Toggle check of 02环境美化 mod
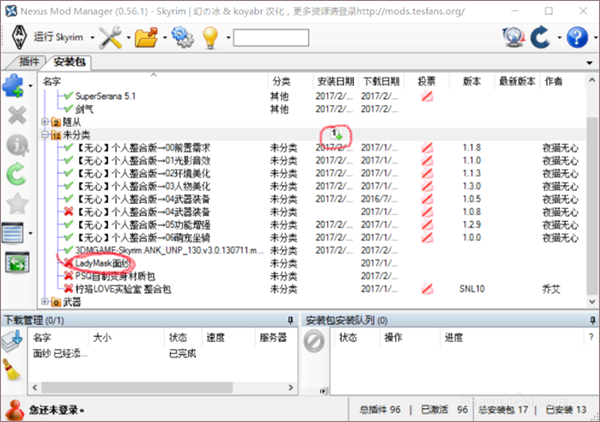This screenshot has height=422, width=600. [x=69, y=173]
